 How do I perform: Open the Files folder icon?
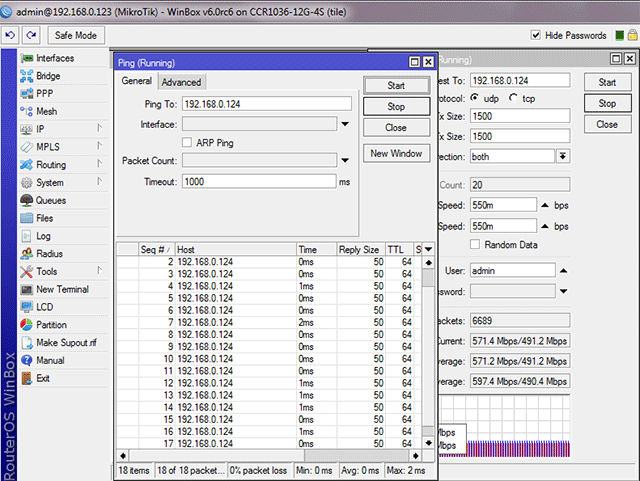tap(27, 218)
